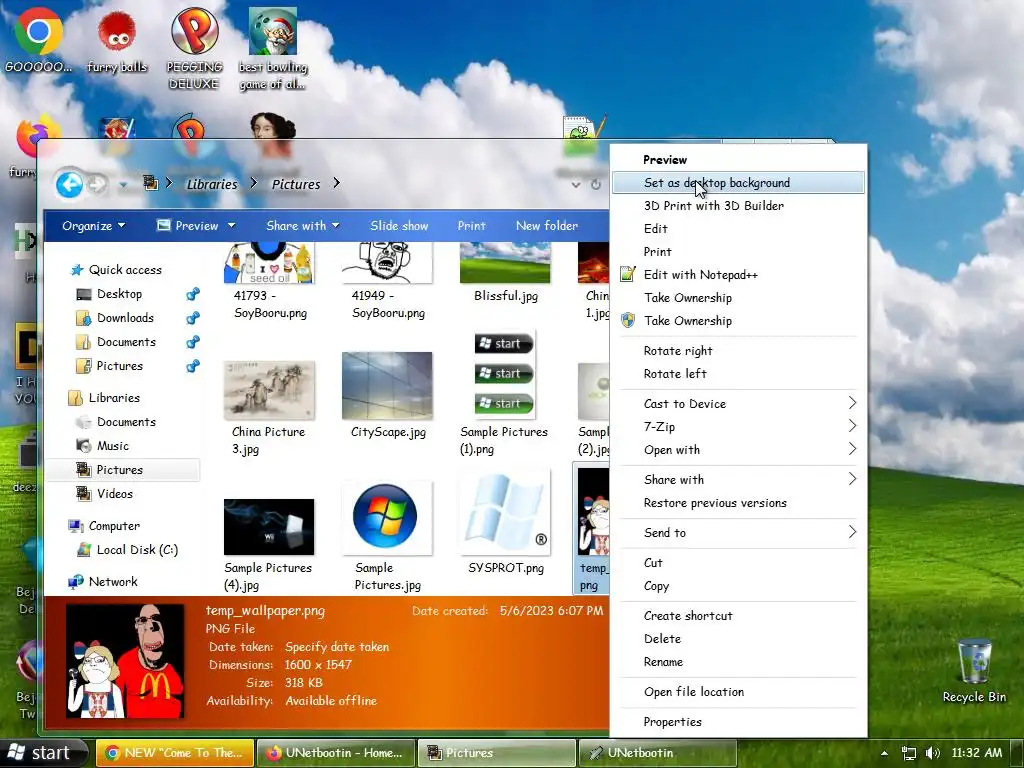Click the Explorer forward arrow
1024x768 pixels.
click(97, 185)
